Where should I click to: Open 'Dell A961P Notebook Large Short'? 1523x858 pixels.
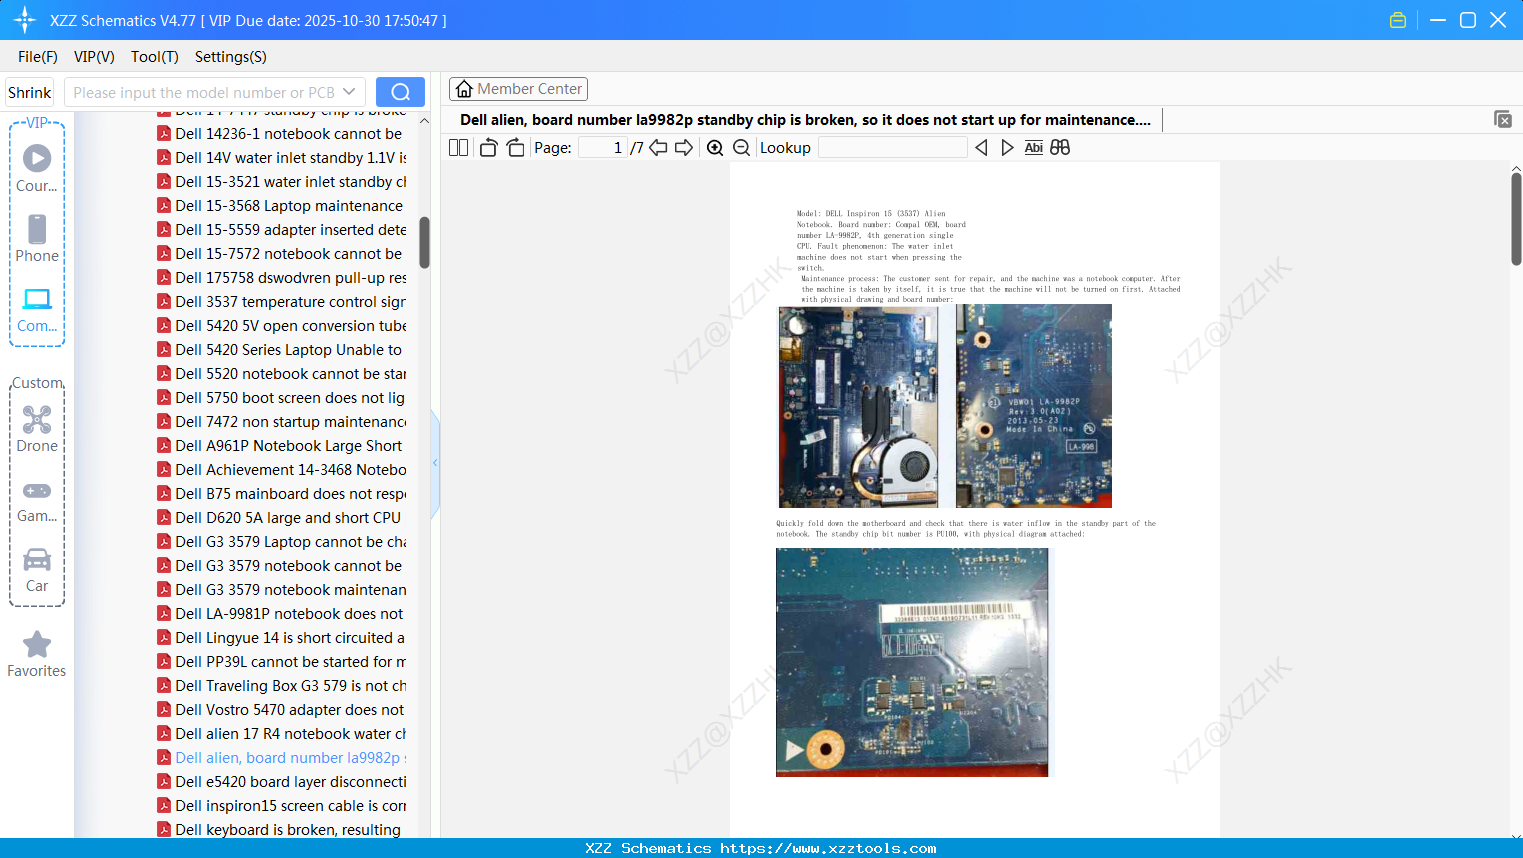[x=282, y=446]
